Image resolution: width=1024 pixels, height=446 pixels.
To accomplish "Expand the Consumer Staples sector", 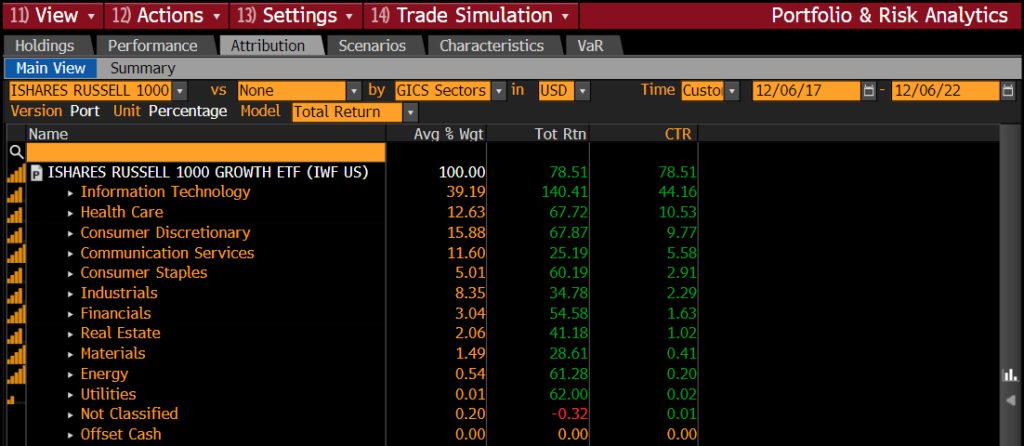I will pos(72,274).
